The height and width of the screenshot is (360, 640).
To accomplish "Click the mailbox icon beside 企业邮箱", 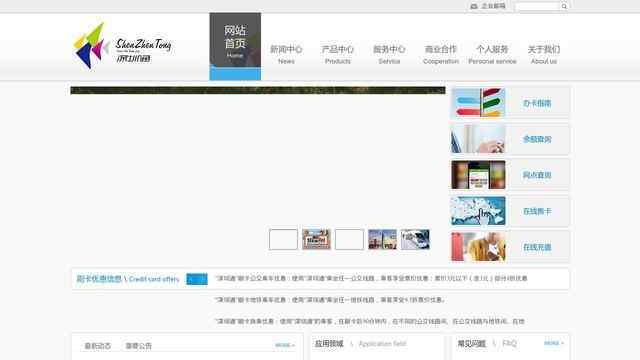I will [x=474, y=6].
